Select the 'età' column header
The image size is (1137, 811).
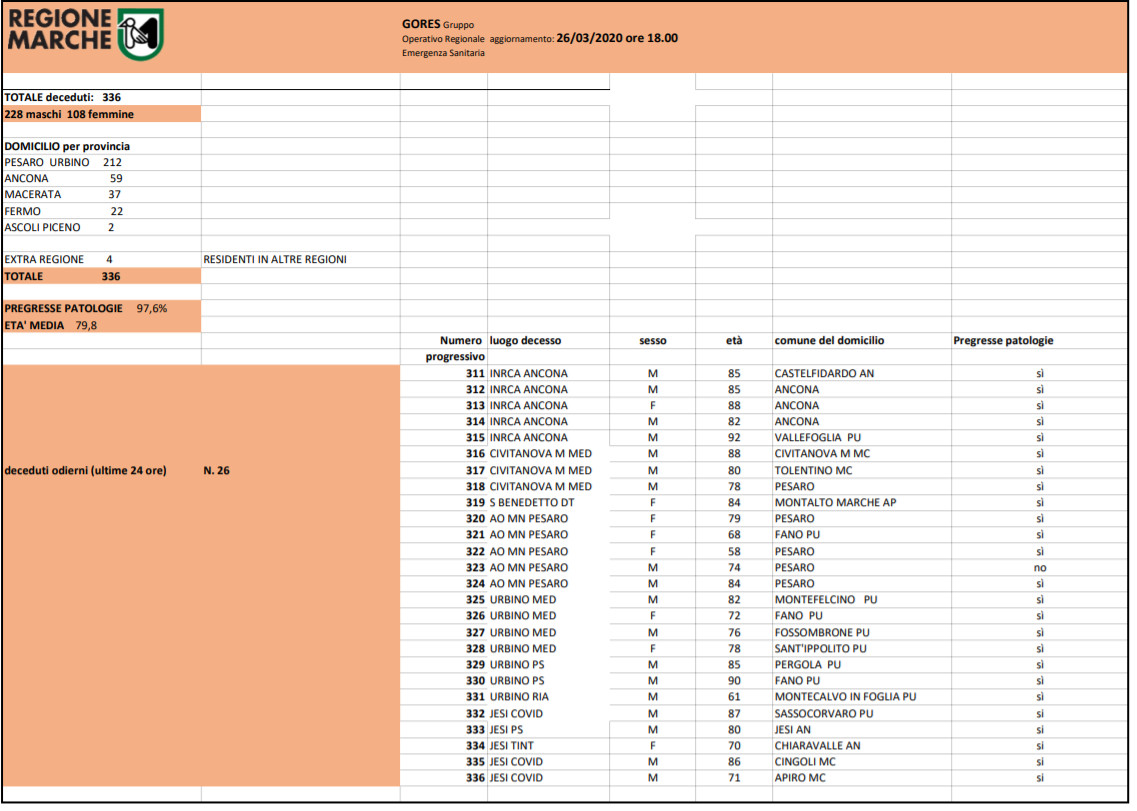click(x=734, y=340)
